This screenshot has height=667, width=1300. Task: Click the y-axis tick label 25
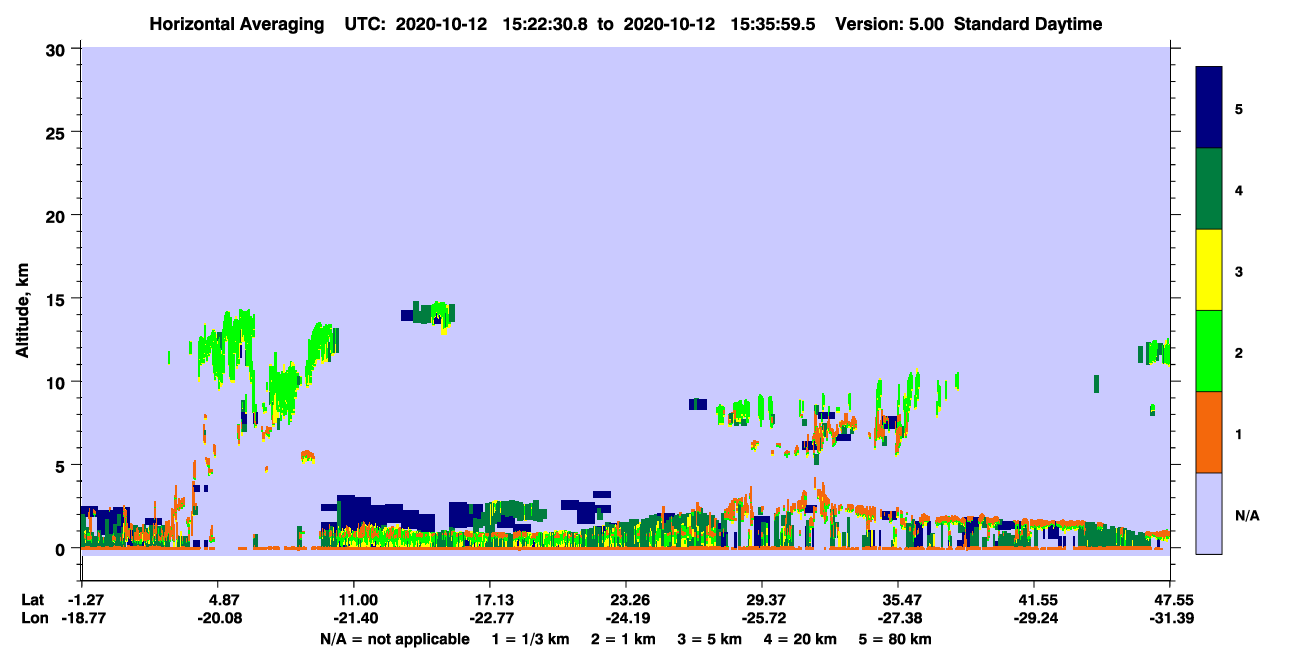(58, 132)
